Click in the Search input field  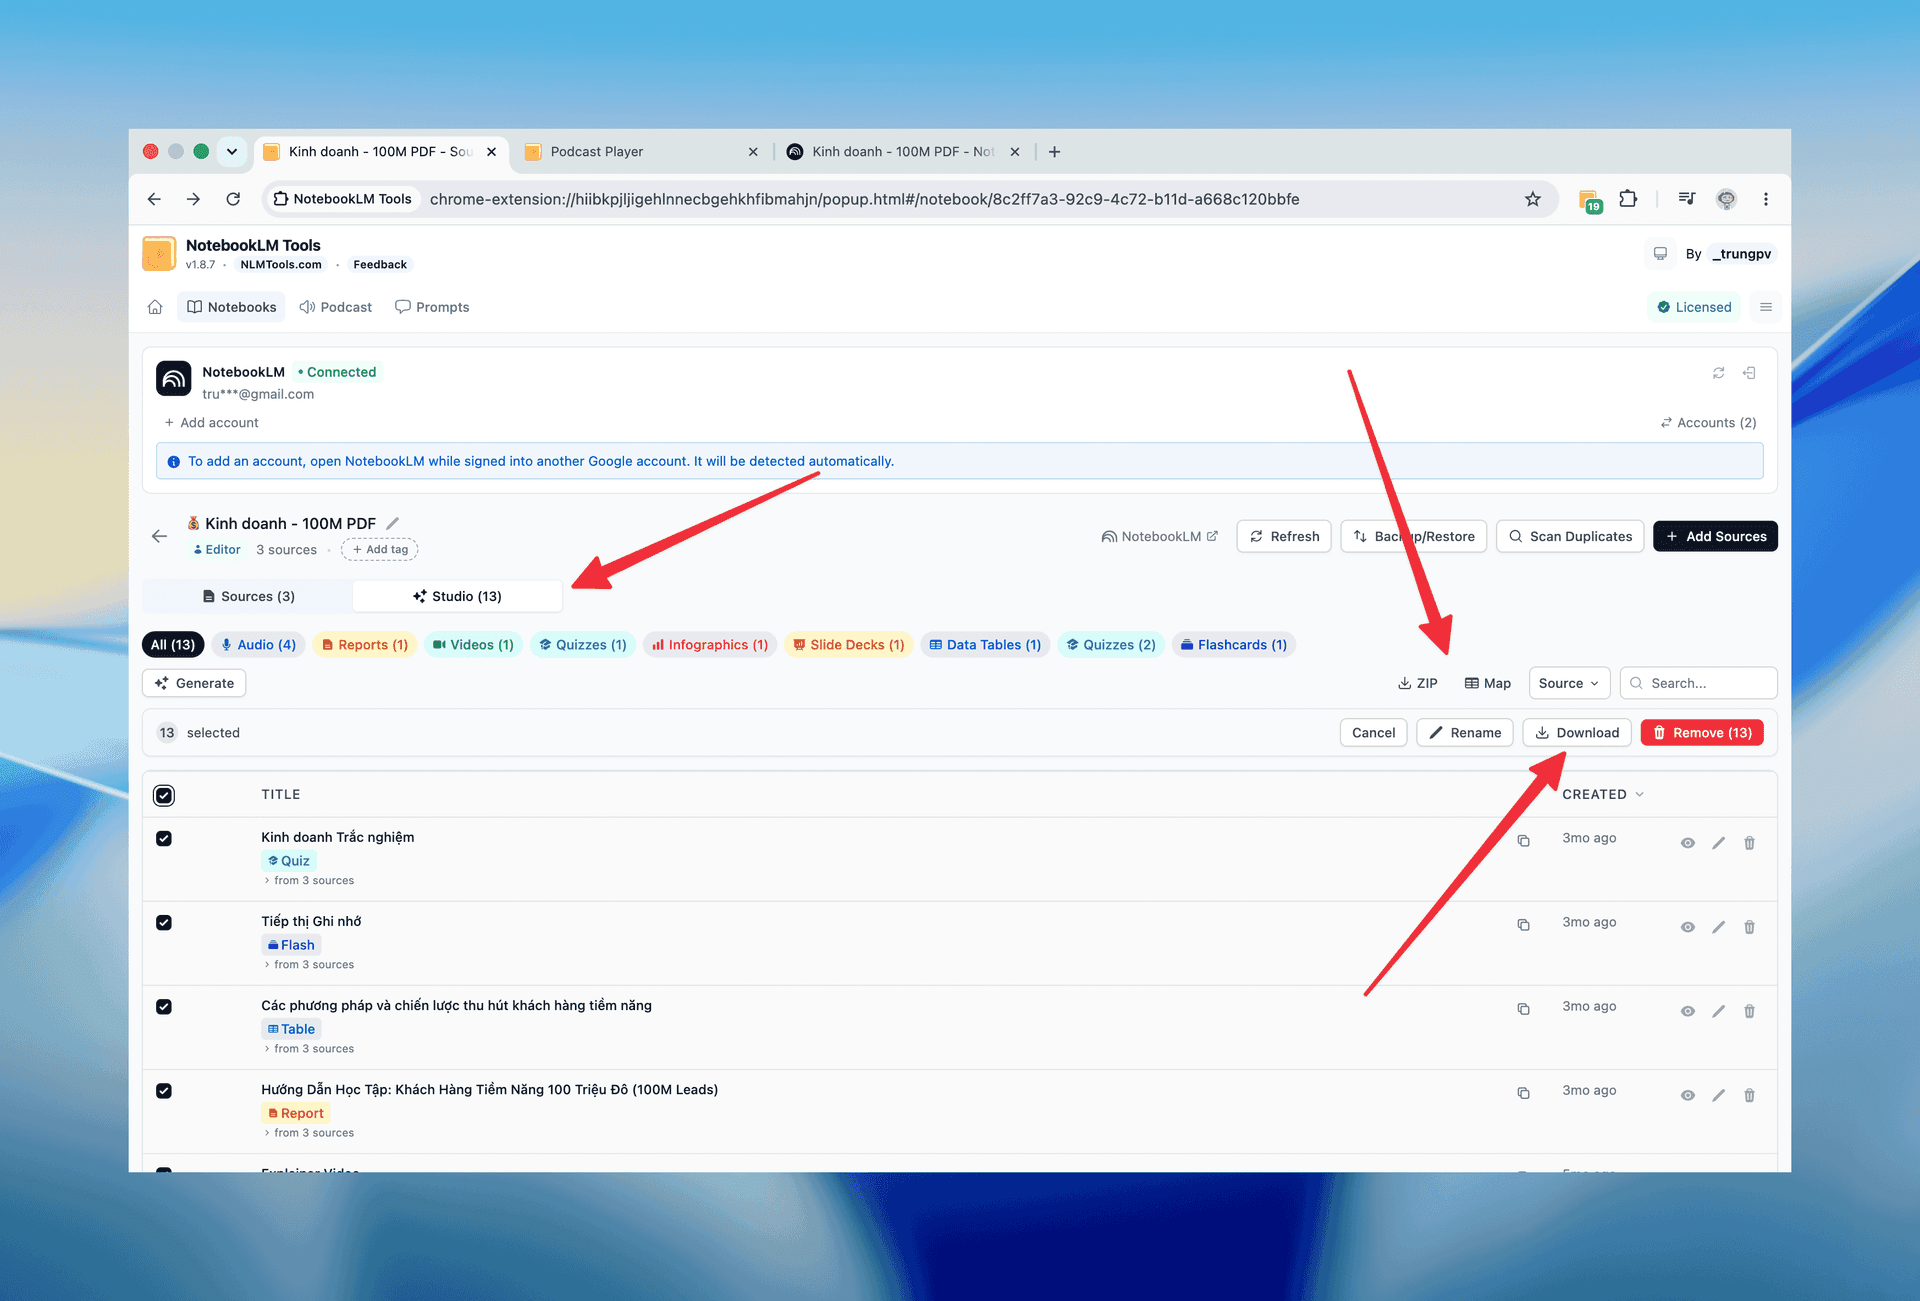(1698, 683)
